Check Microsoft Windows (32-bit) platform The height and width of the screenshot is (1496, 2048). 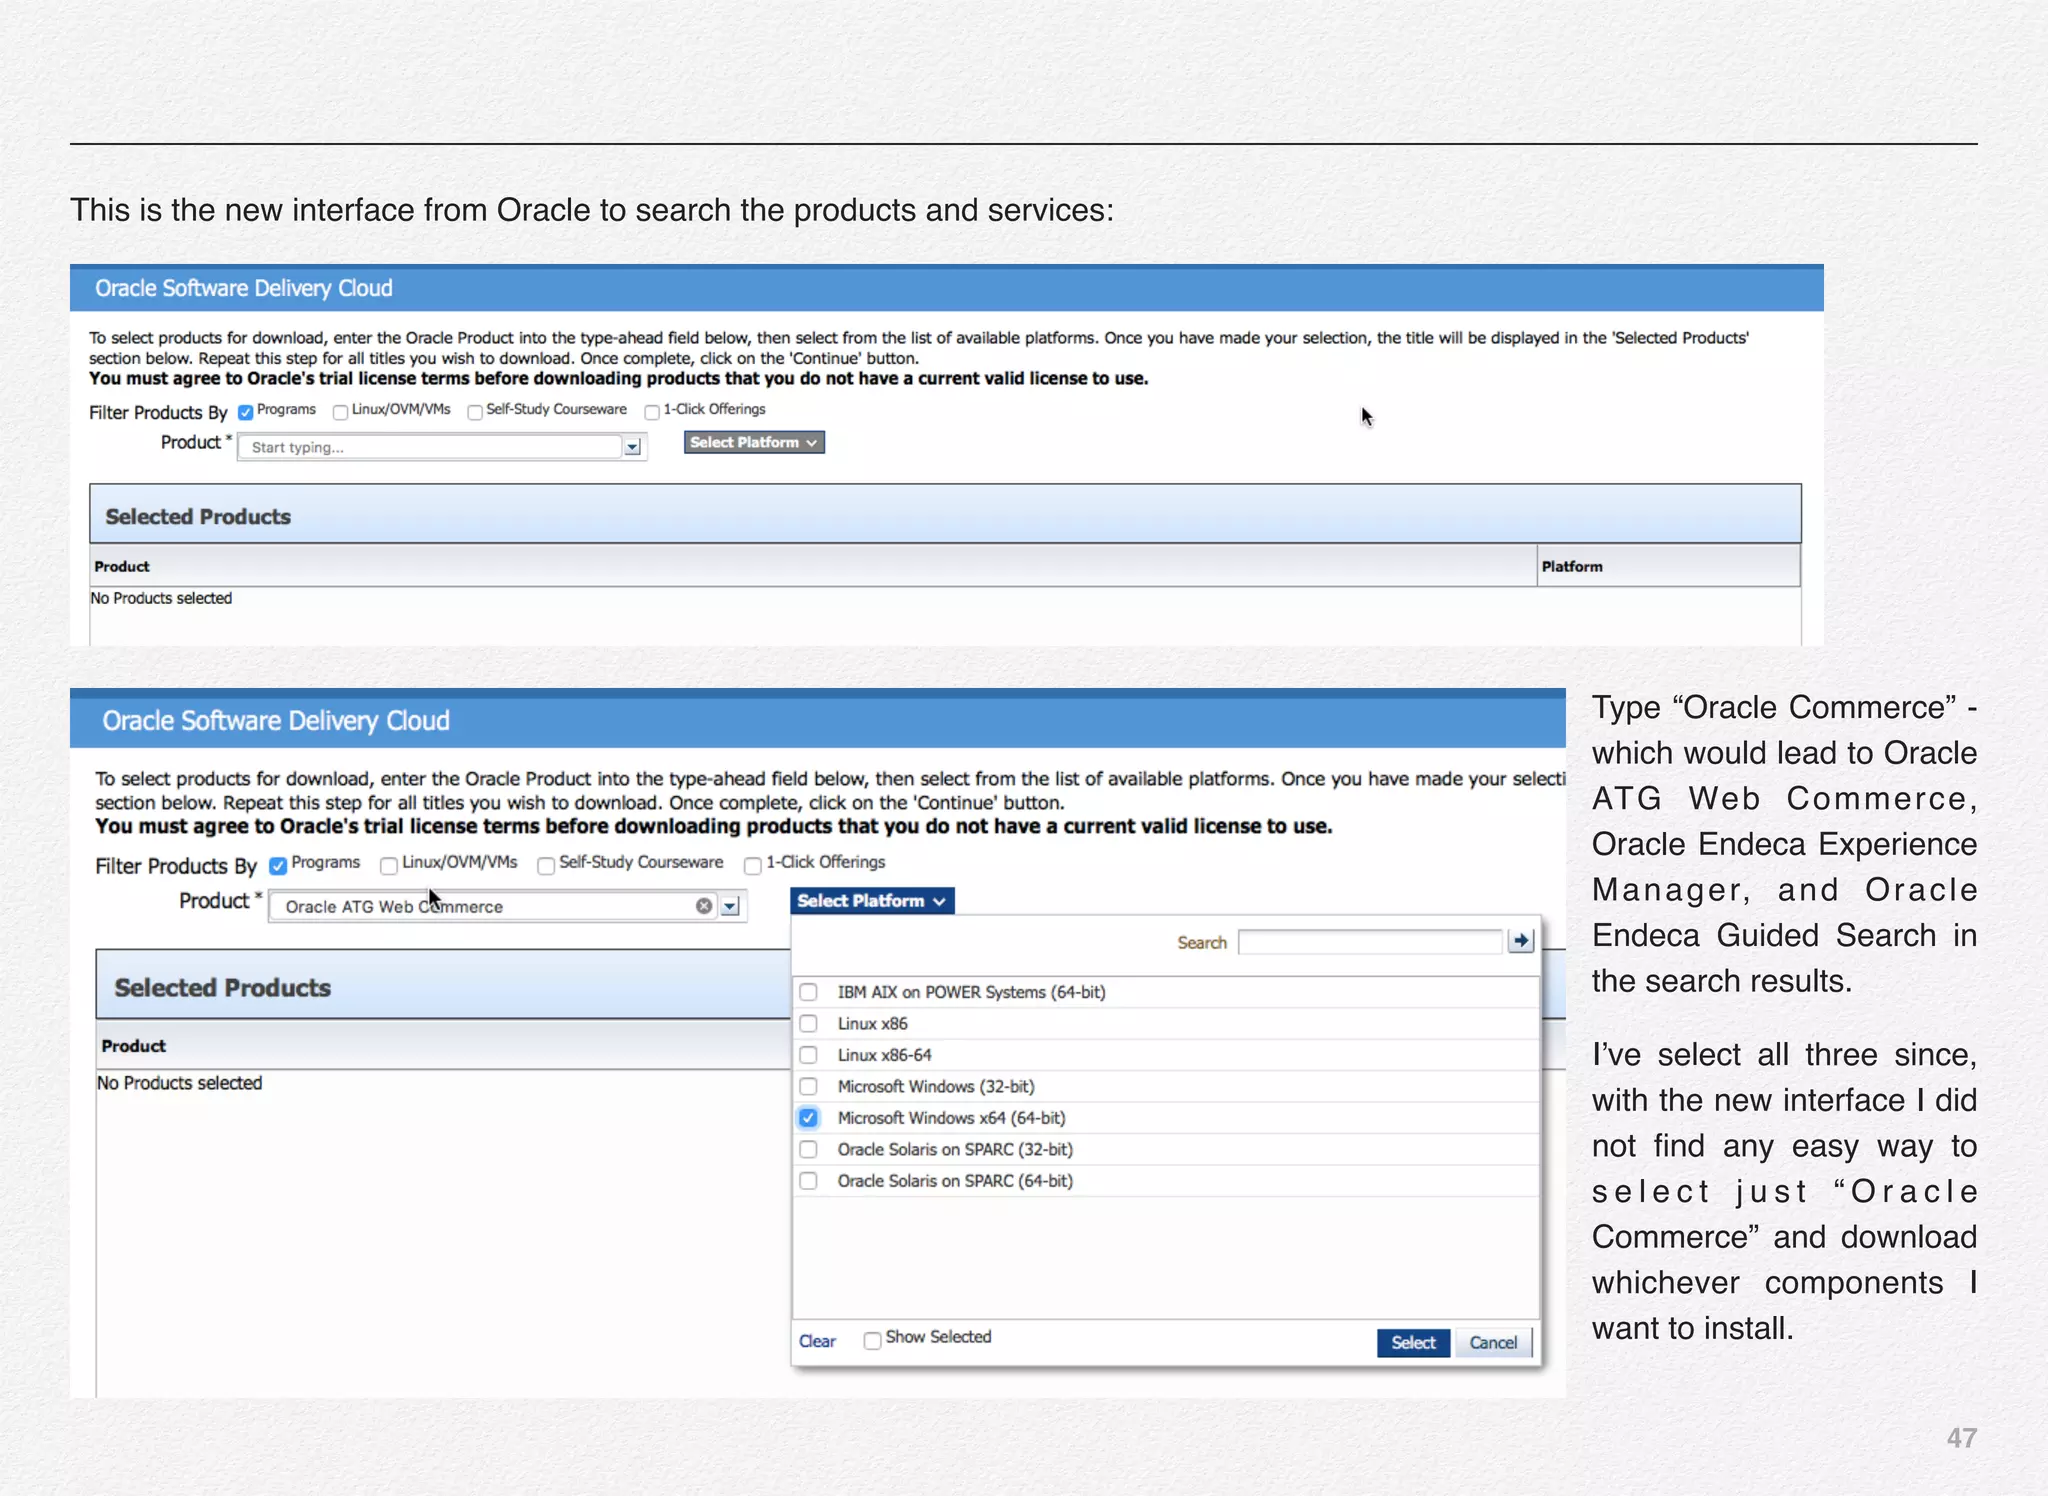coord(808,1086)
